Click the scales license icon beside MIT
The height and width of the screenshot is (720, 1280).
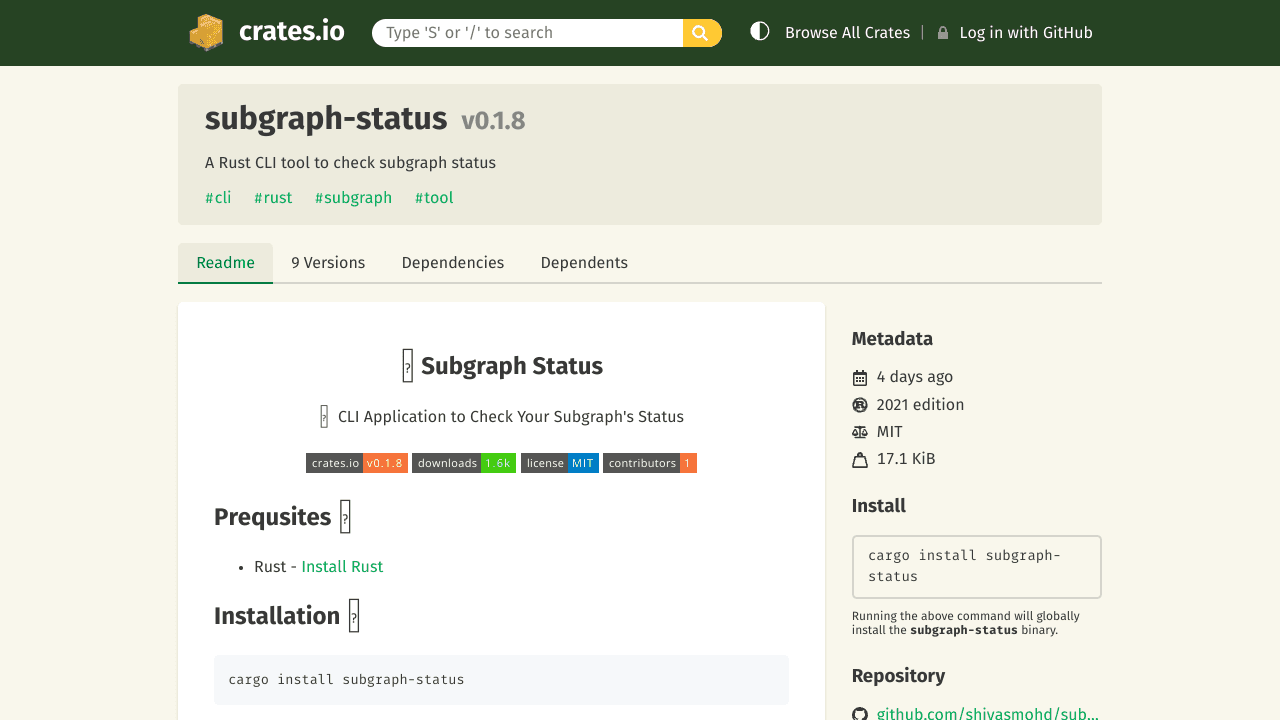(860, 432)
